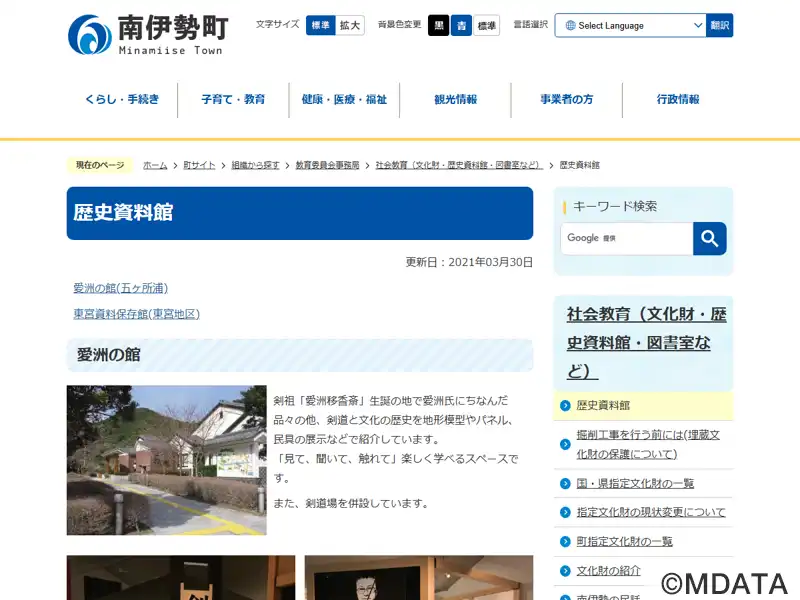Jump to 愛洲の館(五ヶ所浦) anchor link
Image resolution: width=800 pixels, height=600 pixels.
120,288
